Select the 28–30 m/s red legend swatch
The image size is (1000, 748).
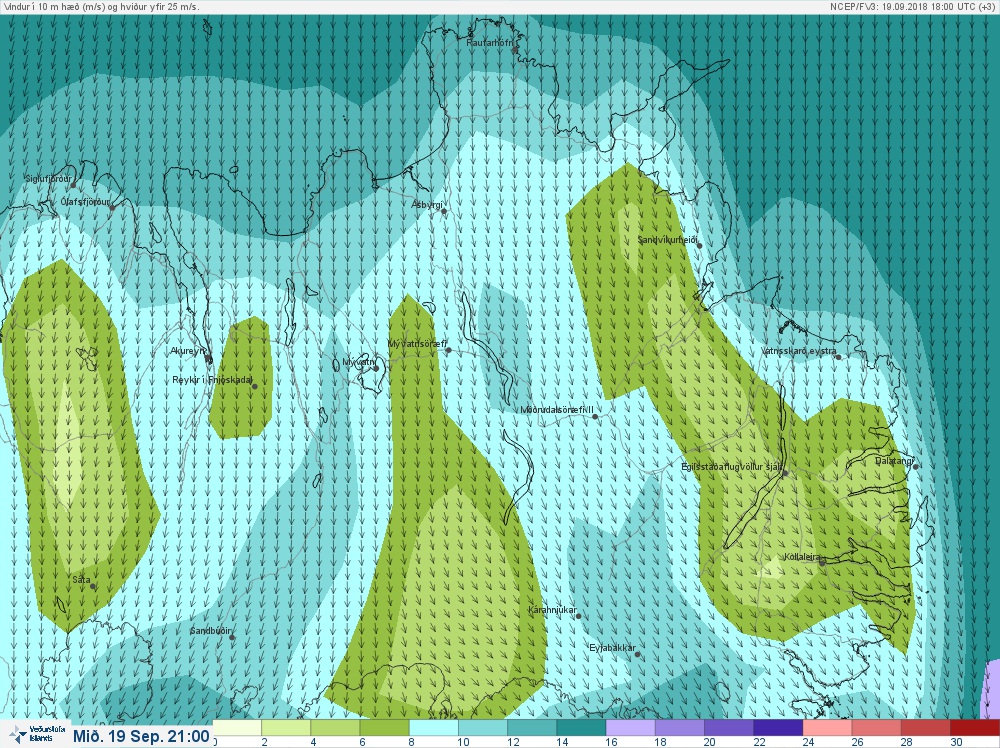(x=925, y=728)
